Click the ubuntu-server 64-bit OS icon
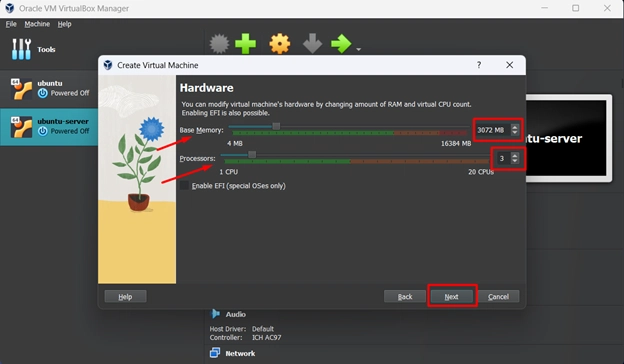This screenshot has height=364, width=624. point(21,127)
